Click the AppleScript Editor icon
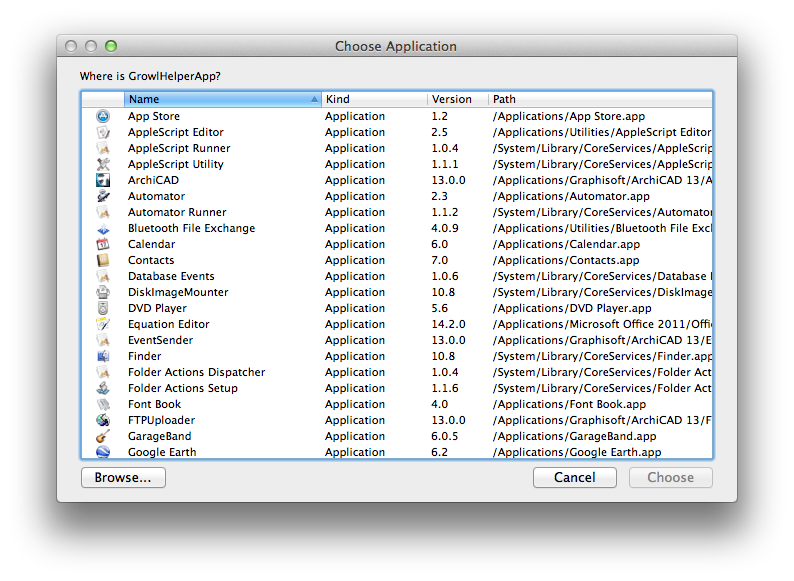The height and width of the screenshot is (581, 794). [x=103, y=132]
